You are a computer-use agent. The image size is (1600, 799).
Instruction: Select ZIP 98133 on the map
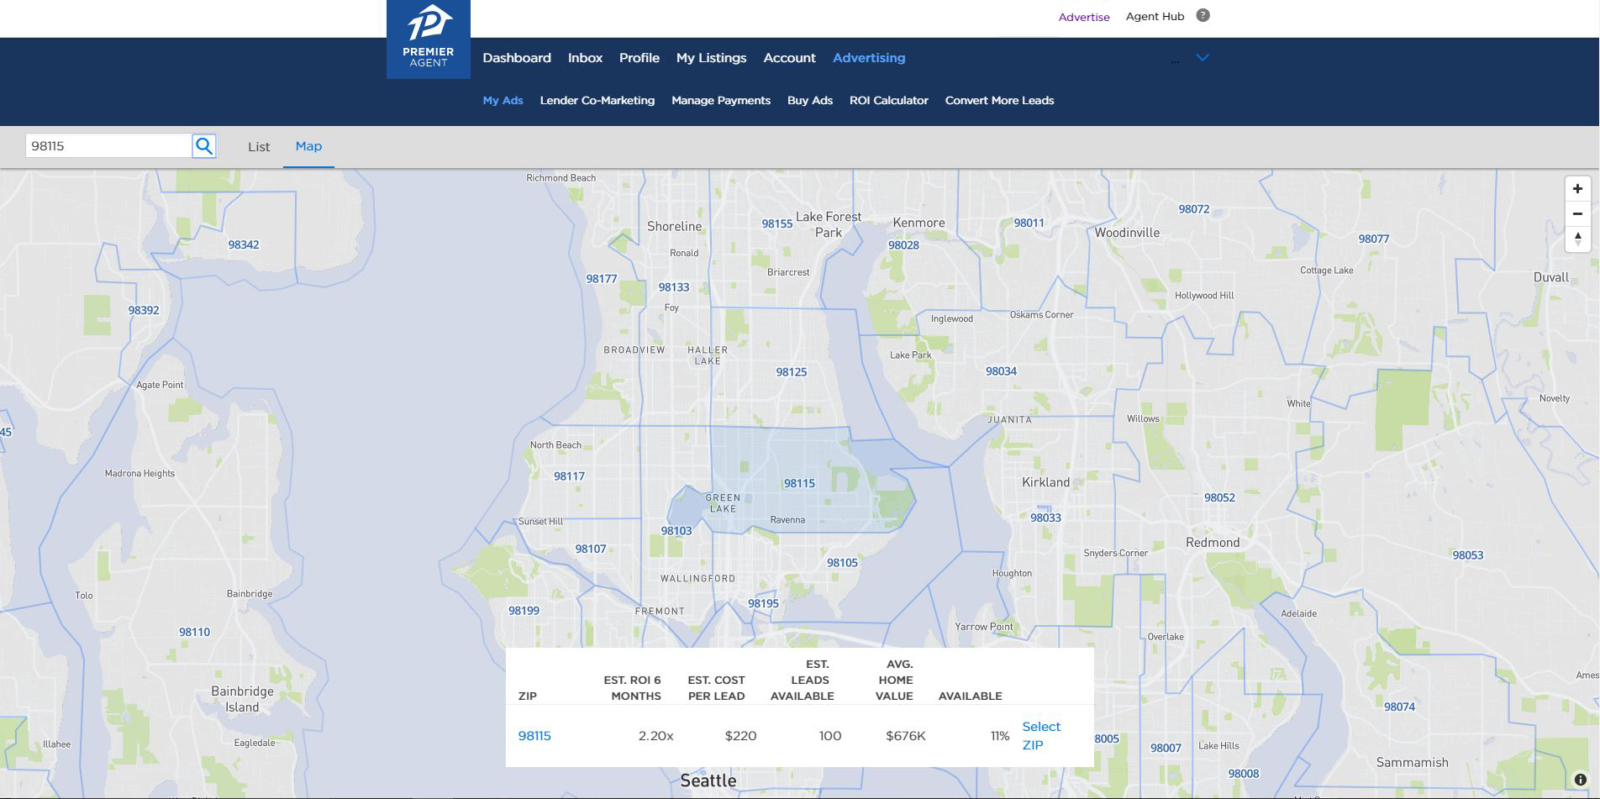673,288
